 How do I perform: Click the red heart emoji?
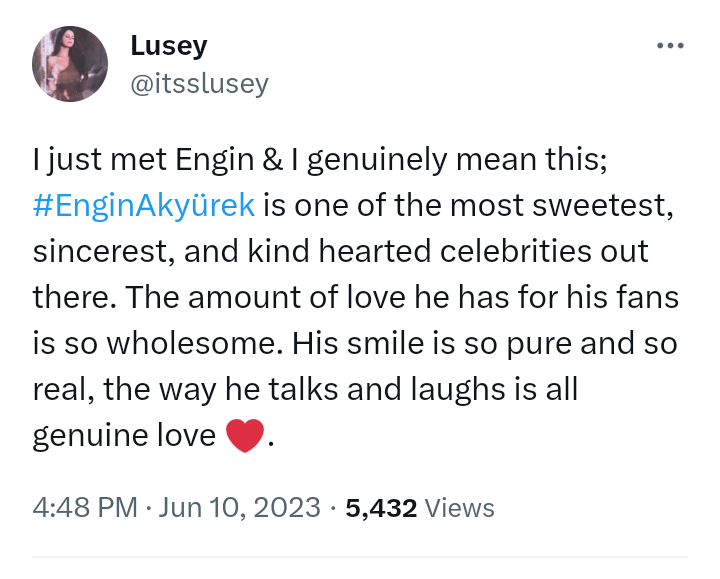[x=245, y=436]
